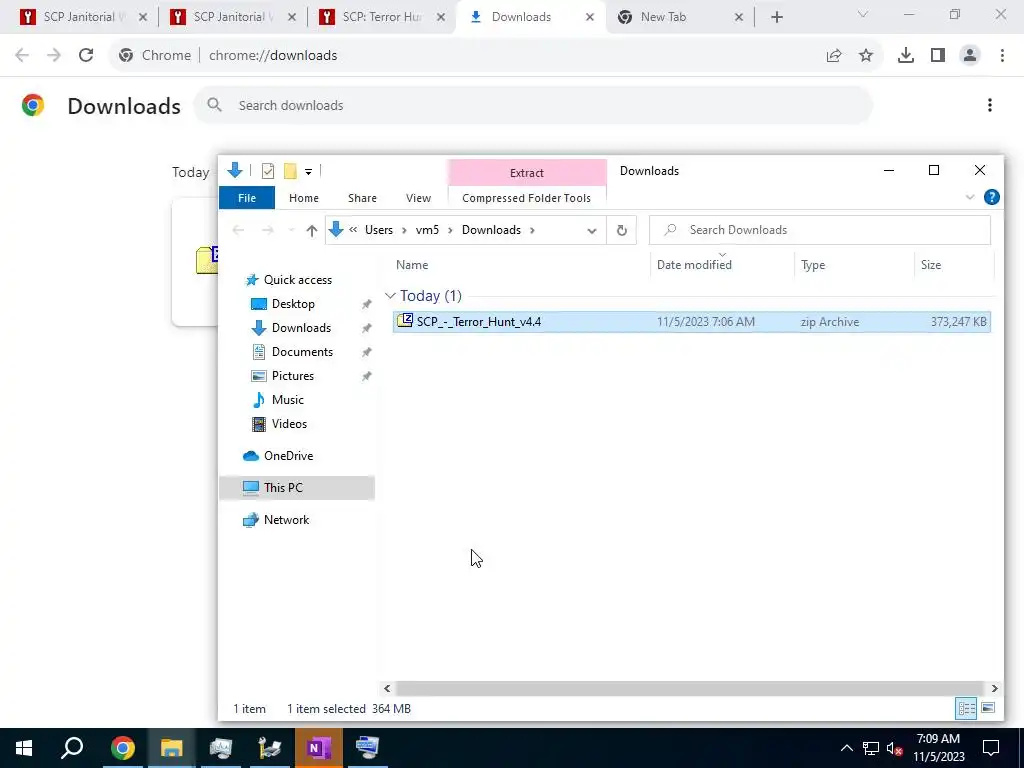1024x768 pixels.
Task: Open Explorer Help icon
Action: coord(991,197)
